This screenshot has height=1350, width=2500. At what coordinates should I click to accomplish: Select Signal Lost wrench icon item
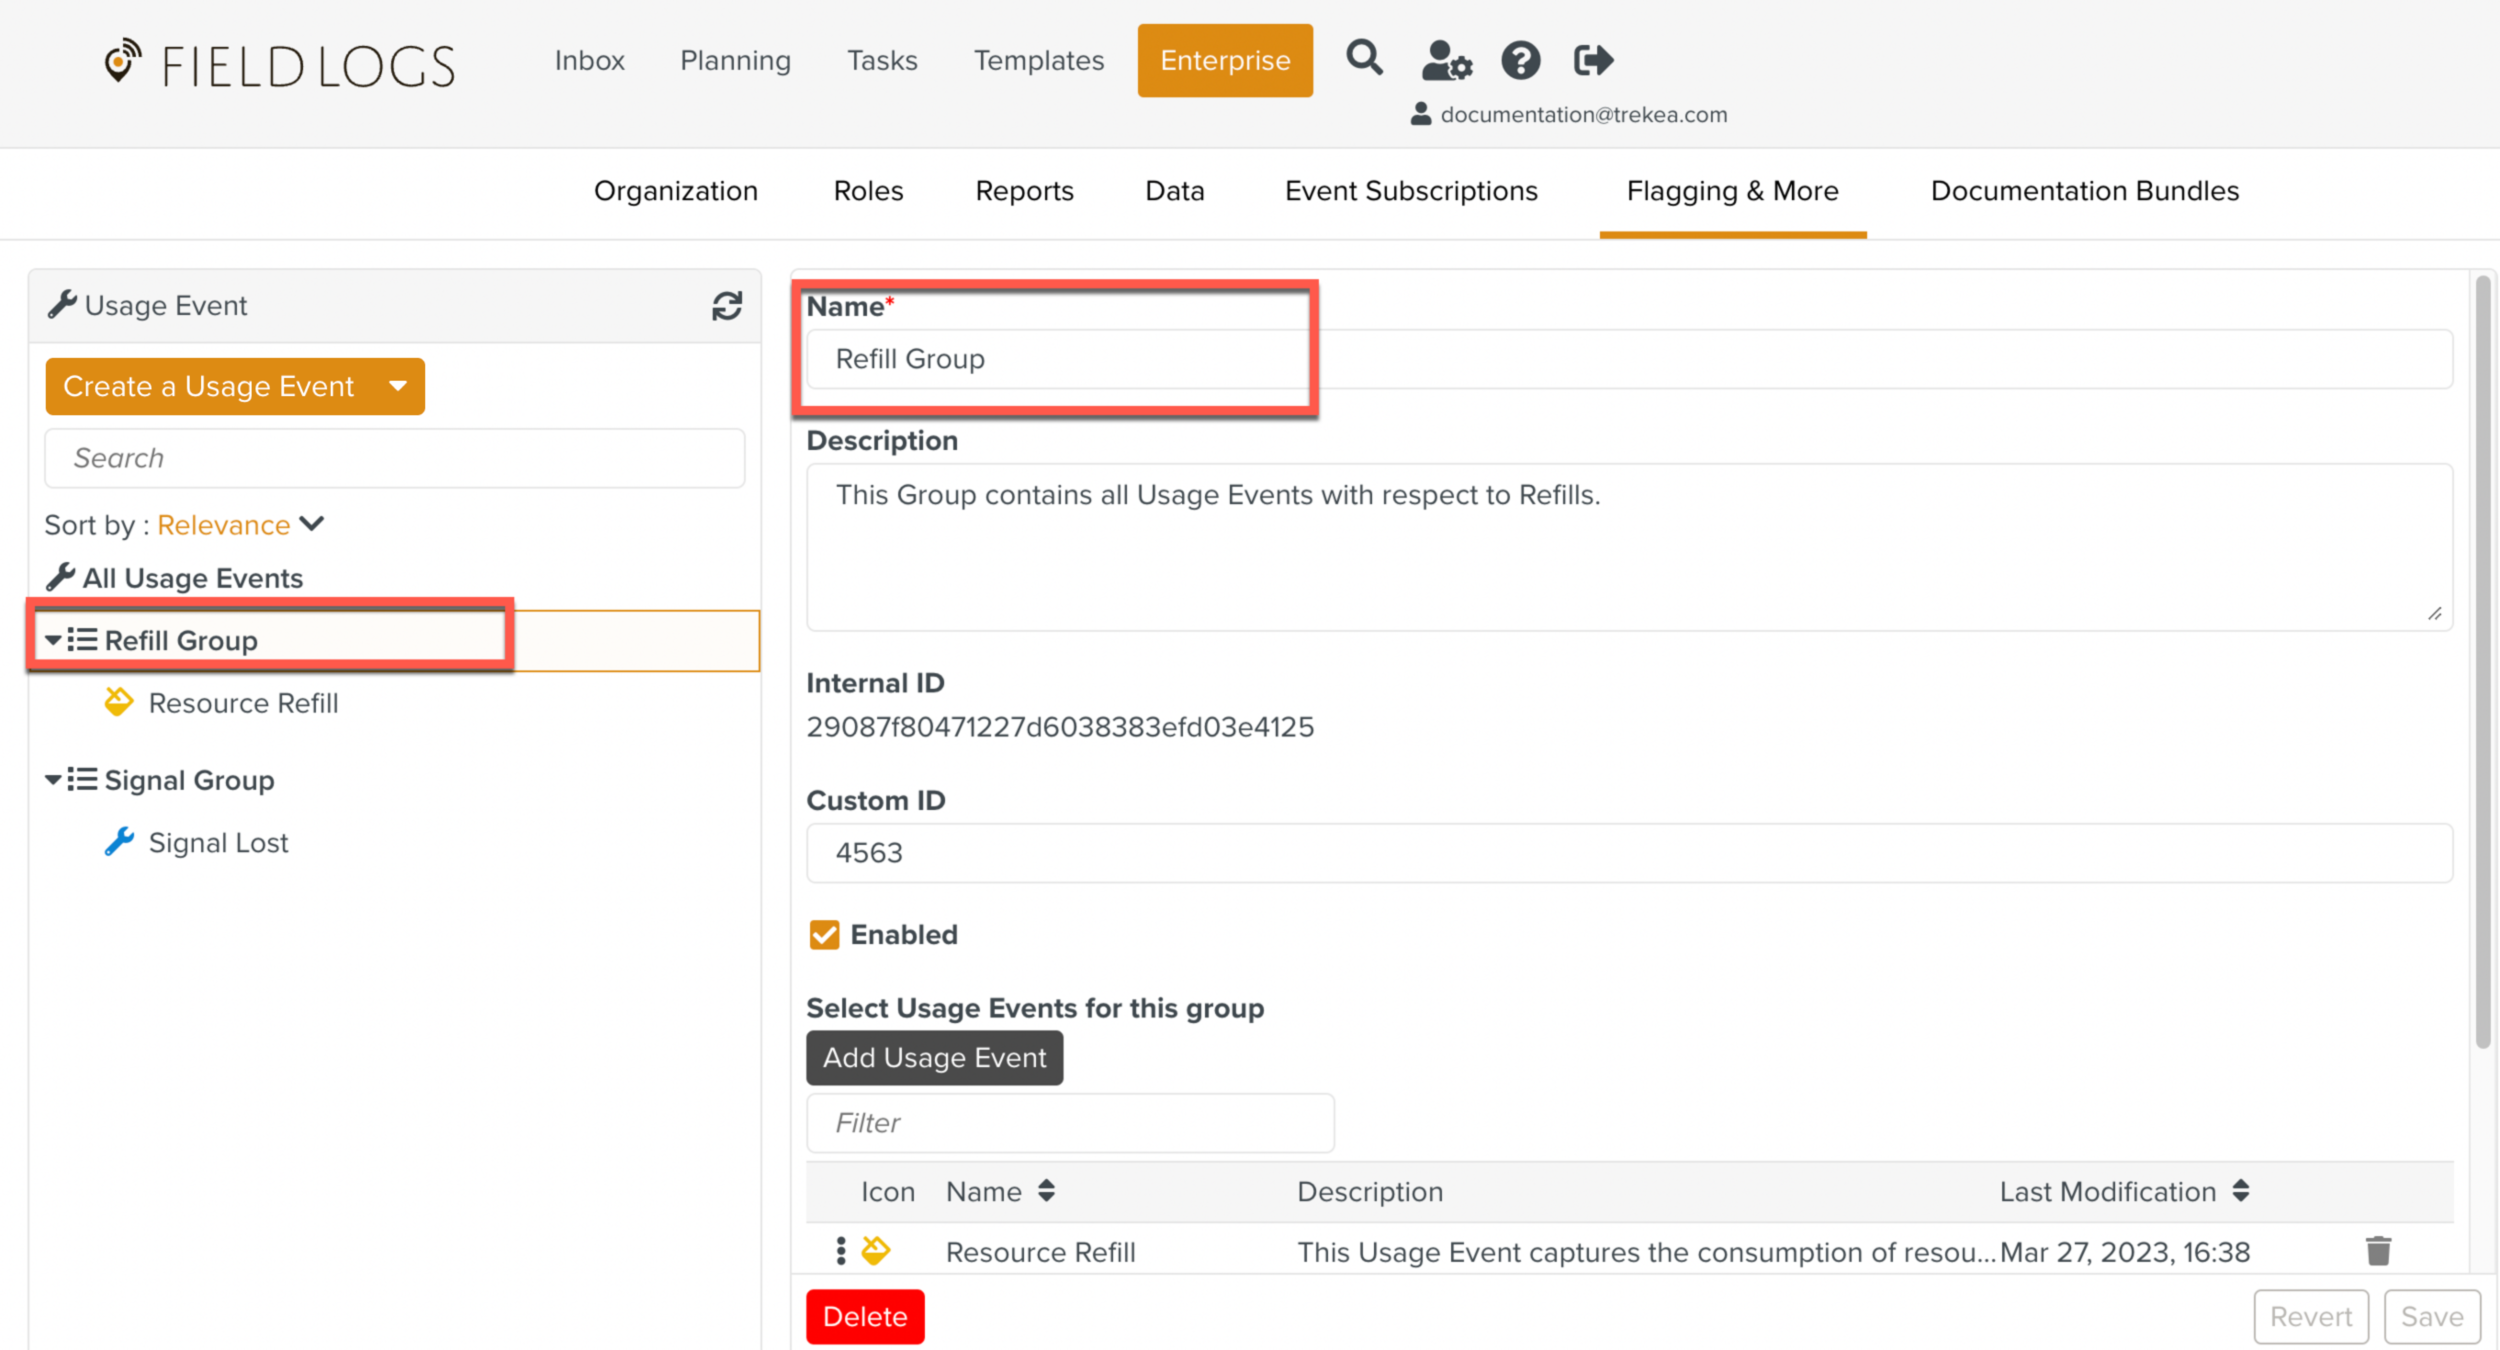point(119,842)
